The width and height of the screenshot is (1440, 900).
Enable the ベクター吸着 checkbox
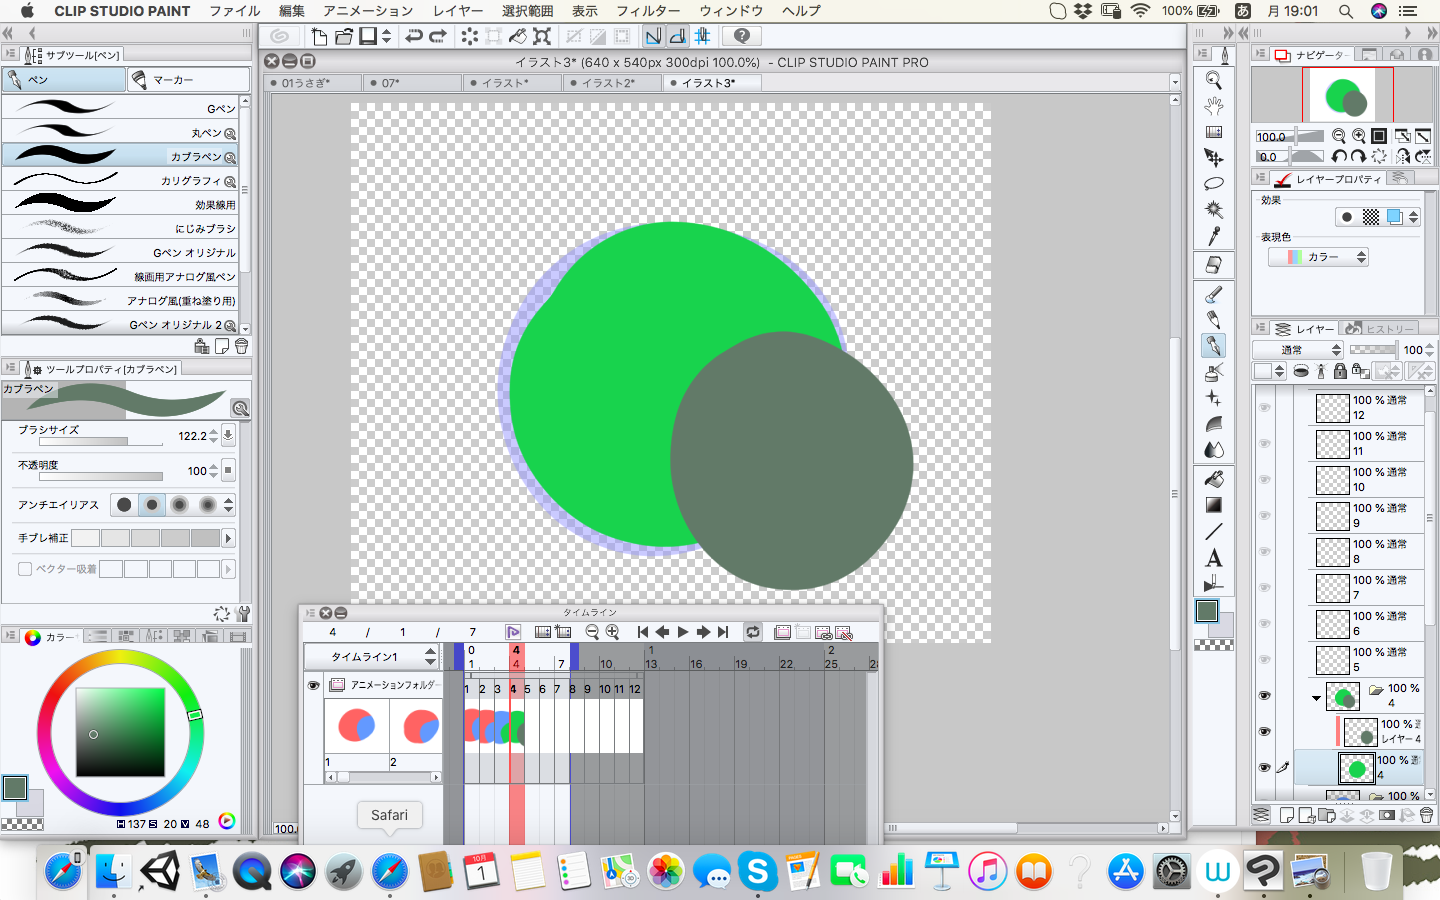(25, 569)
